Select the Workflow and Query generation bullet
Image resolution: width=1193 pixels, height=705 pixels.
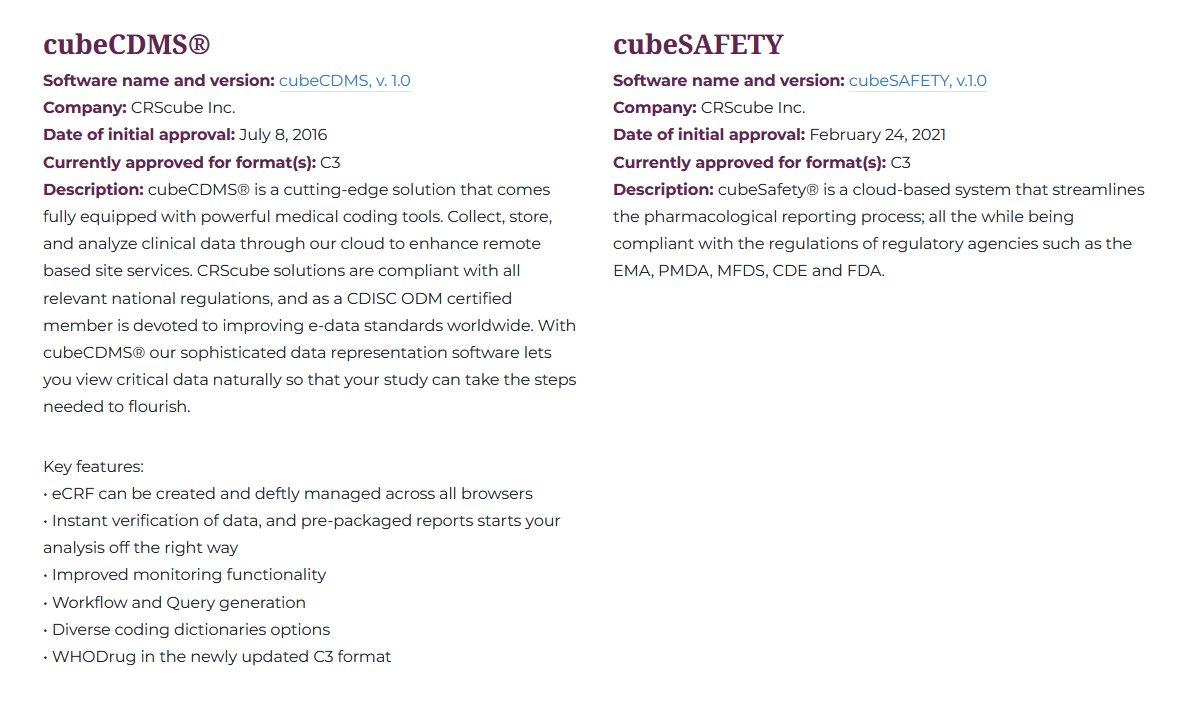click(x=179, y=603)
